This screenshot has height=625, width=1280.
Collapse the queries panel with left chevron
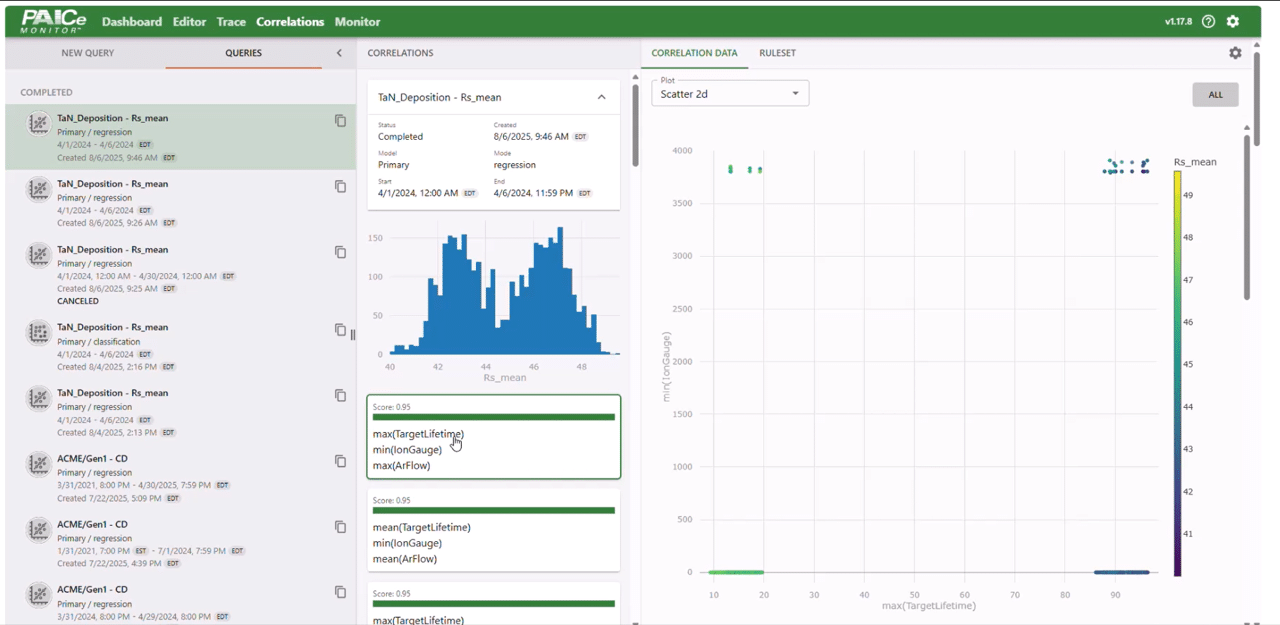click(339, 53)
